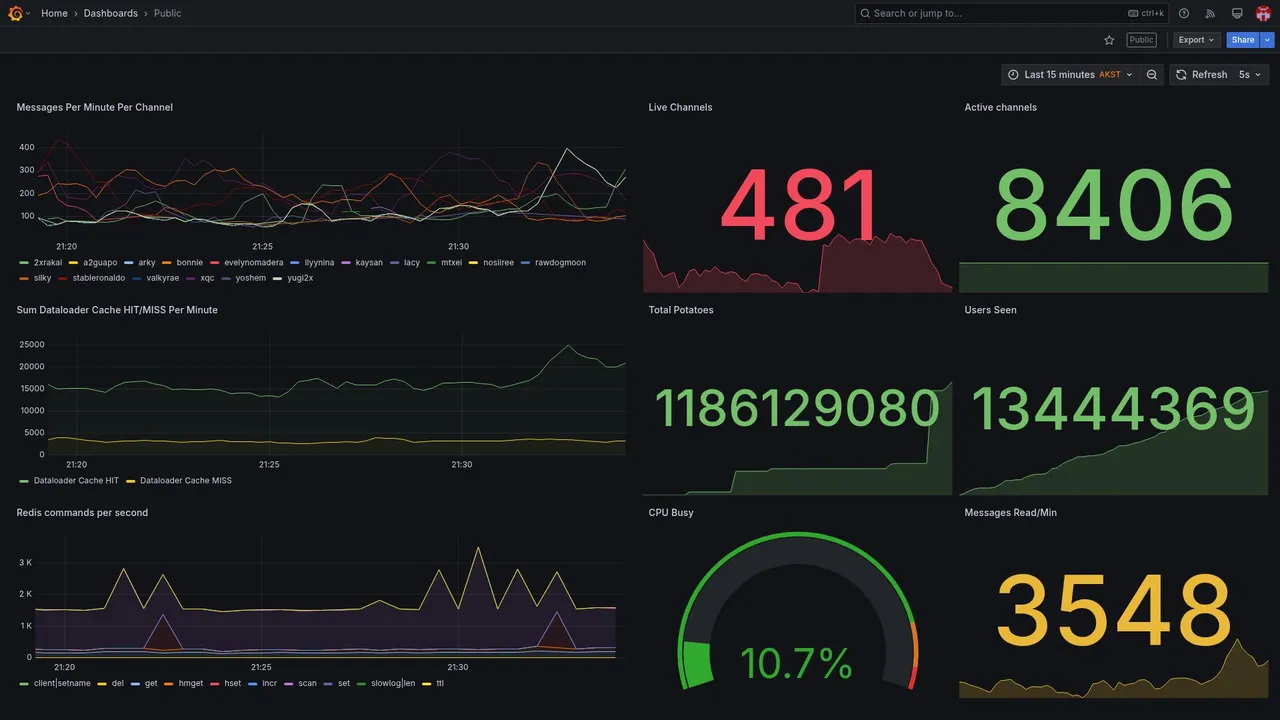The height and width of the screenshot is (720, 1280).
Task: Go to Home breadcrumb
Action: pyautogui.click(x=54, y=13)
